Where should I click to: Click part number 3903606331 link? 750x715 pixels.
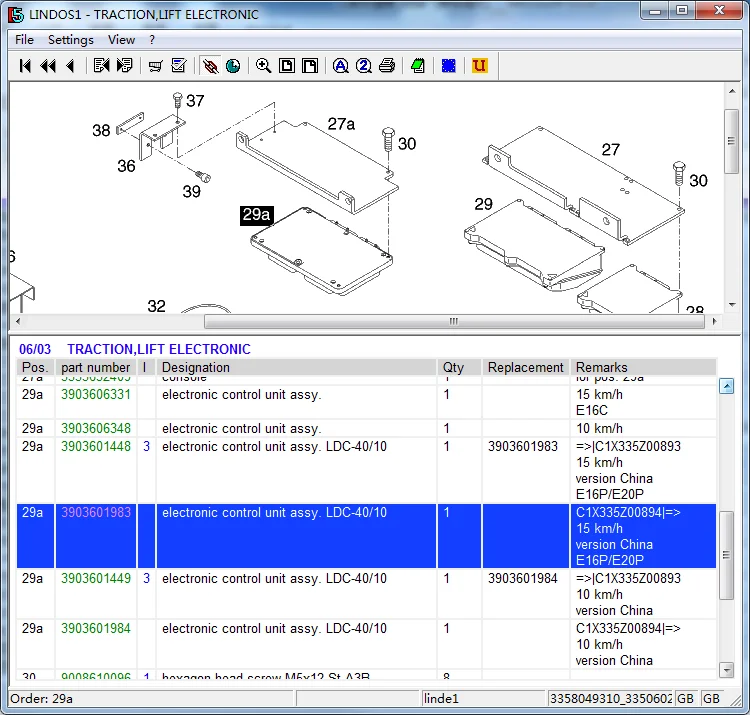click(x=96, y=395)
